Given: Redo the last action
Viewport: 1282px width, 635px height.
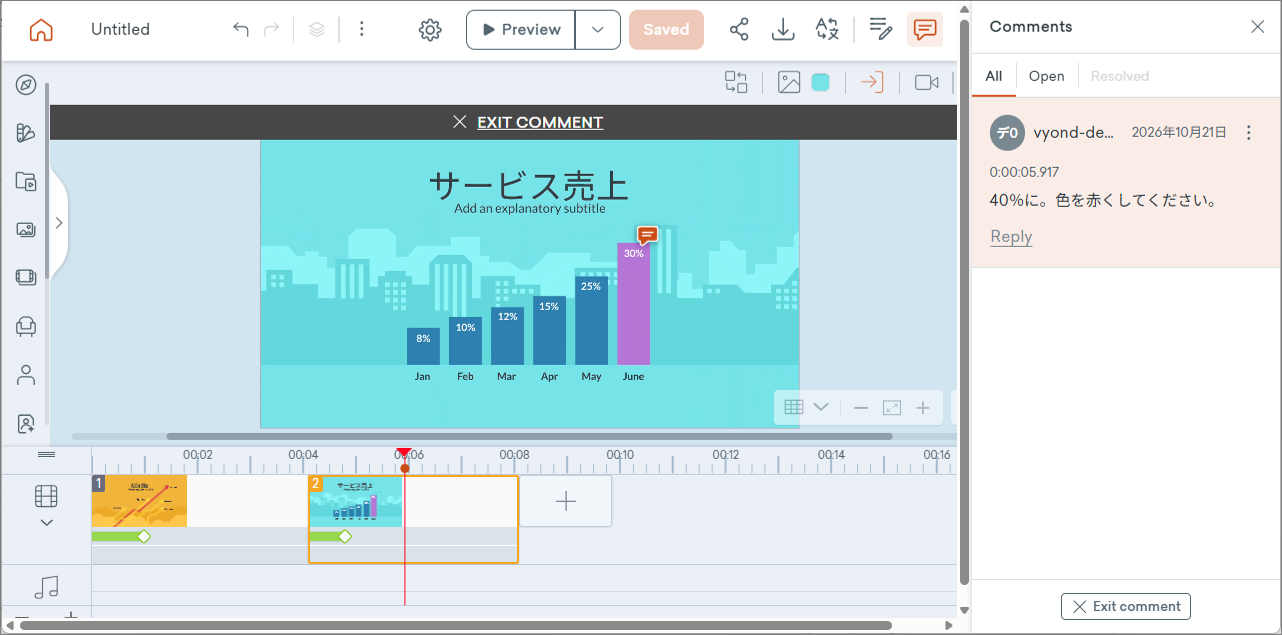Looking at the screenshot, I should click(x=271, y=30).
